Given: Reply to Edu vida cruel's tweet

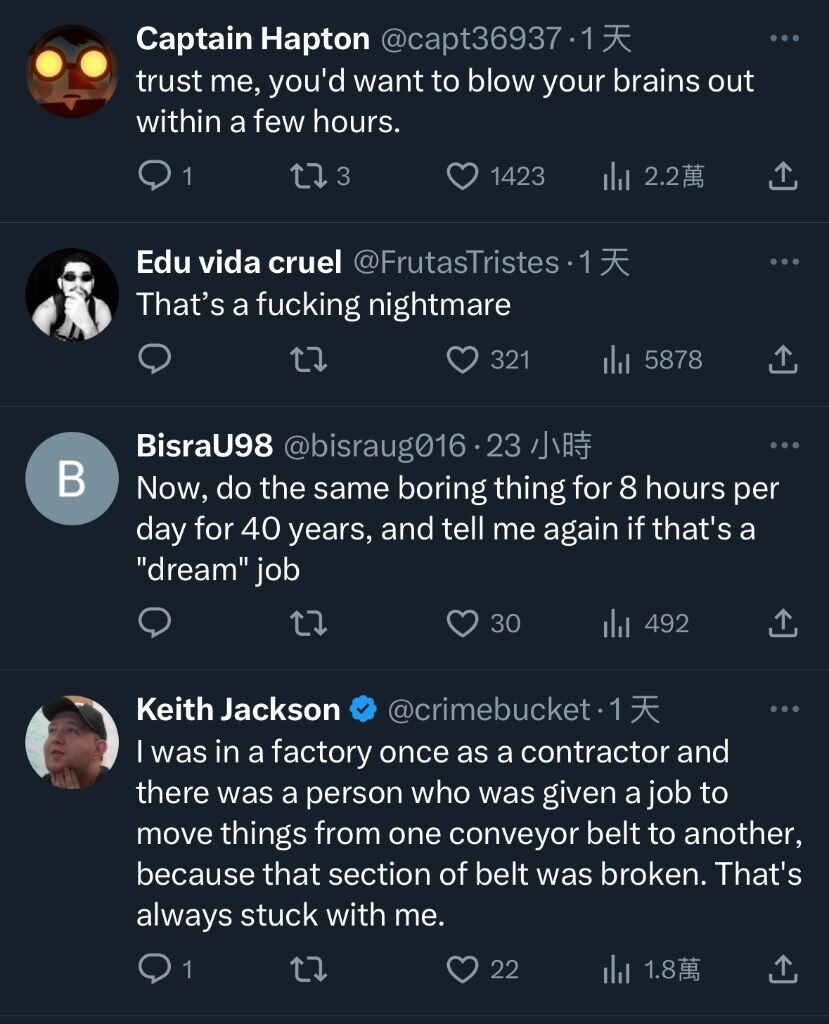Looking at the screenshot, I should [154, 360].
